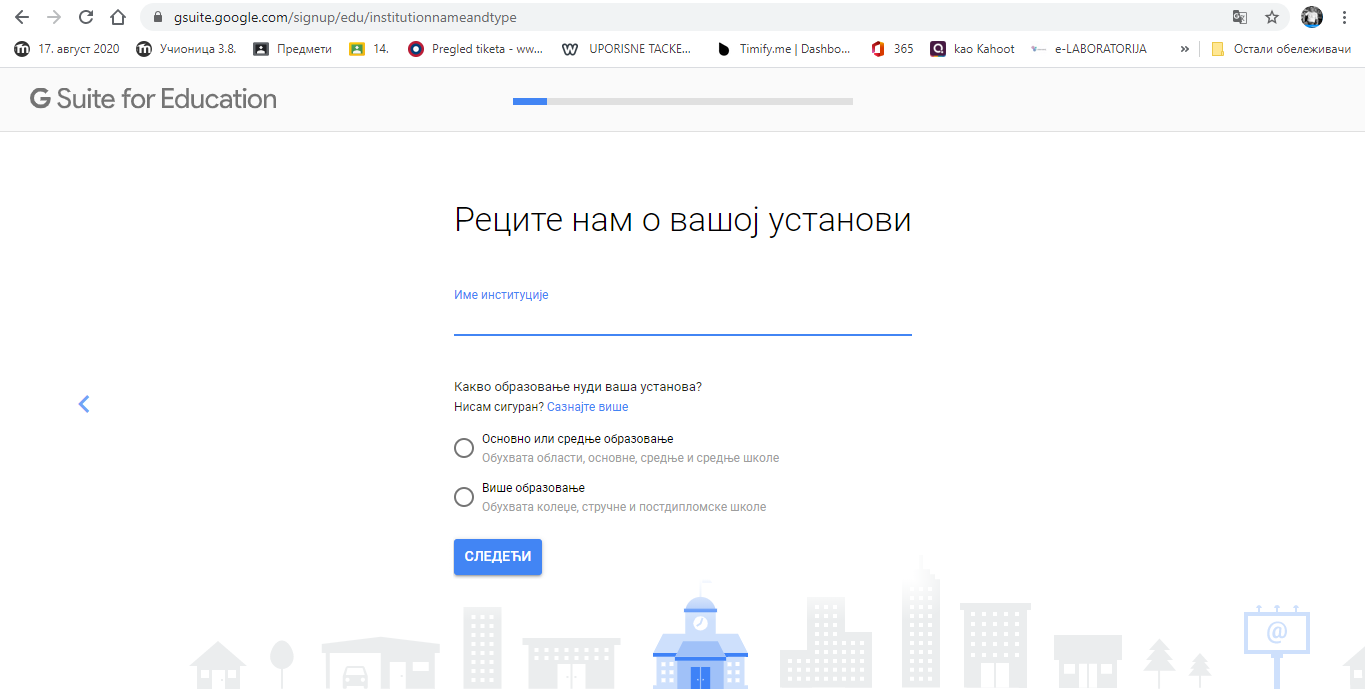Open the Предмети bookmark
Image resolution: width=1365 pixels, height=689 pixels.
tap(292, 48)
